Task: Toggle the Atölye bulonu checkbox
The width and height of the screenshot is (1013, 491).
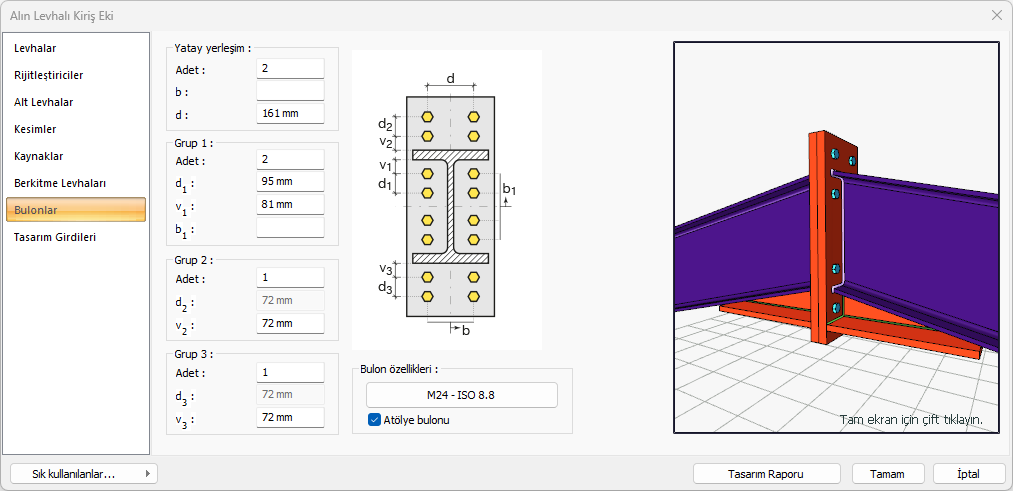Action: [375, 420]
